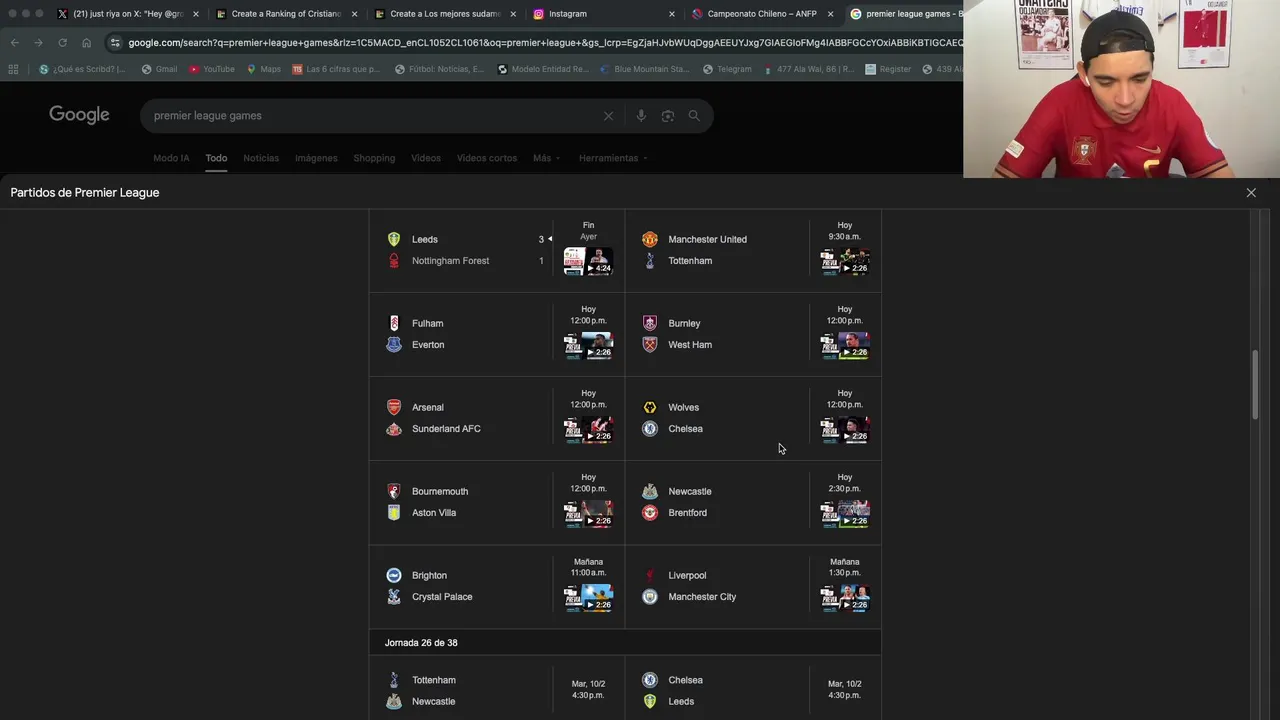Play the Newcastle vs Brentford preview video
1280x720 pixels.
(x=845, y=513)
